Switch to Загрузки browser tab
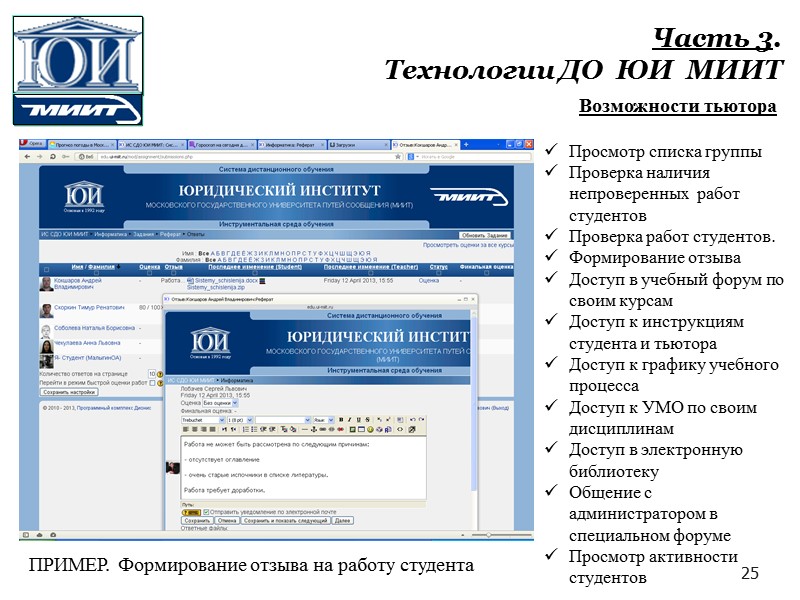 click(358, 145)
